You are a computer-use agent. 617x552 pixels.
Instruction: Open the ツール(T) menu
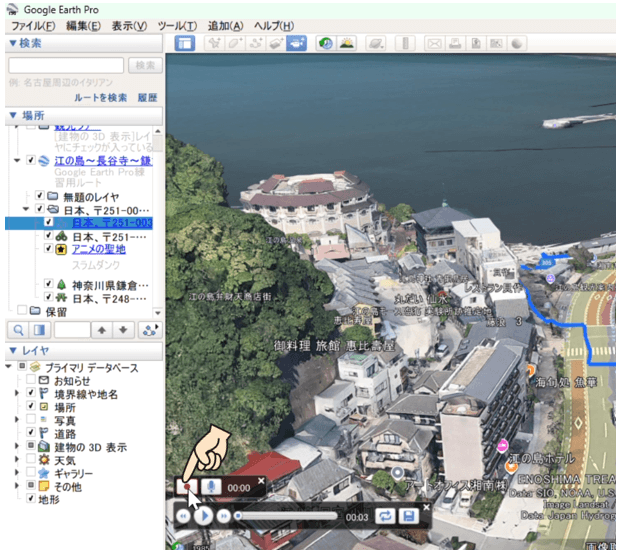[x=177, y=25]
